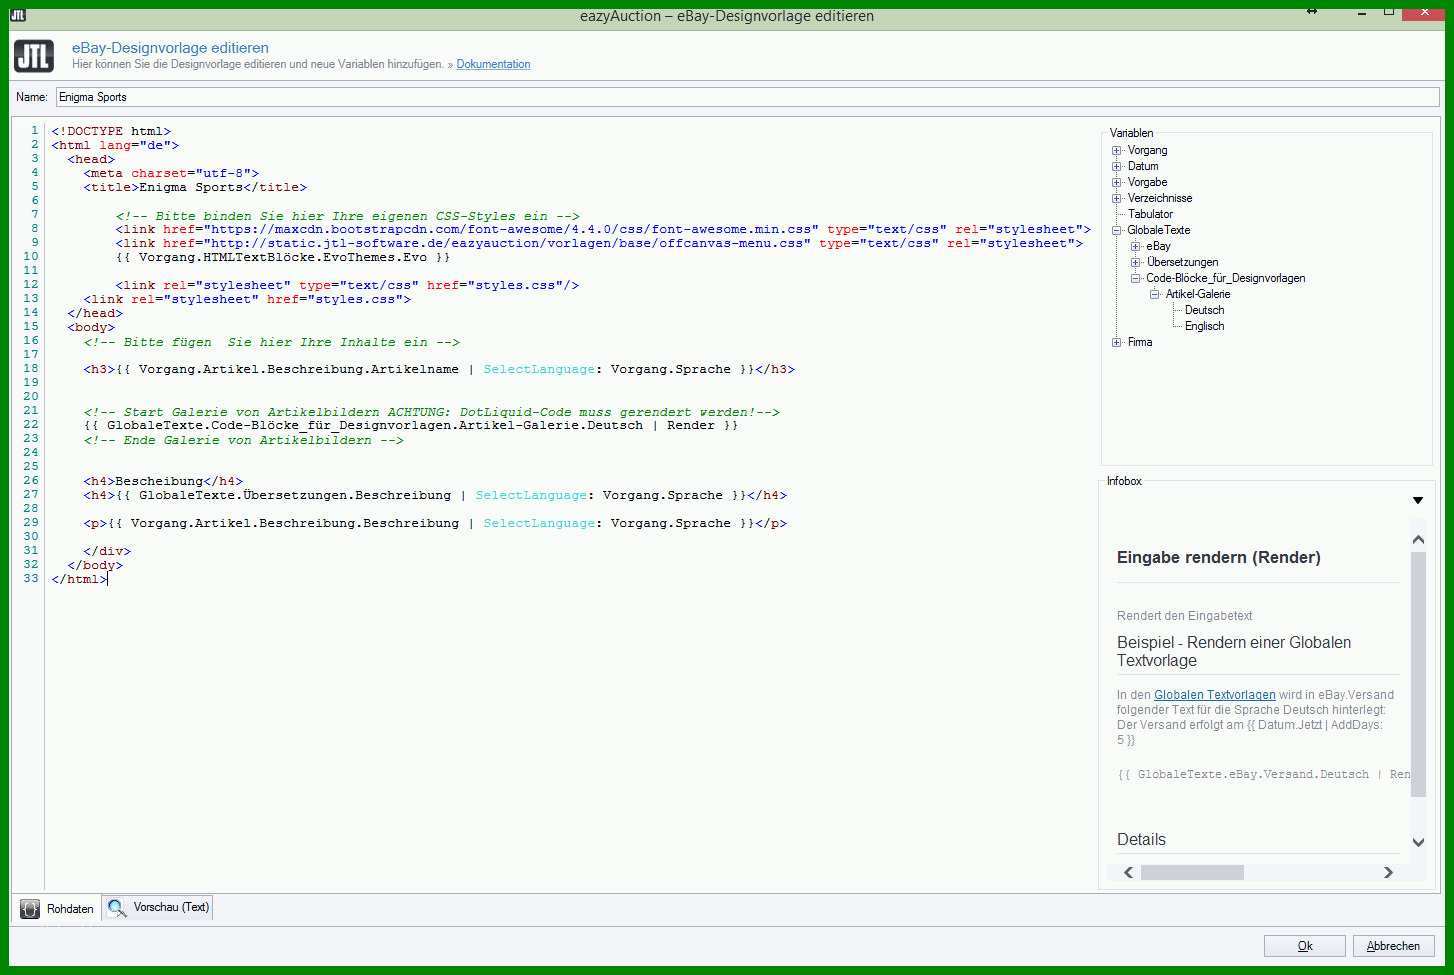Click the meta charset utf-8 line
Viewport: 1454px width, 975px height.
[171, 173]
